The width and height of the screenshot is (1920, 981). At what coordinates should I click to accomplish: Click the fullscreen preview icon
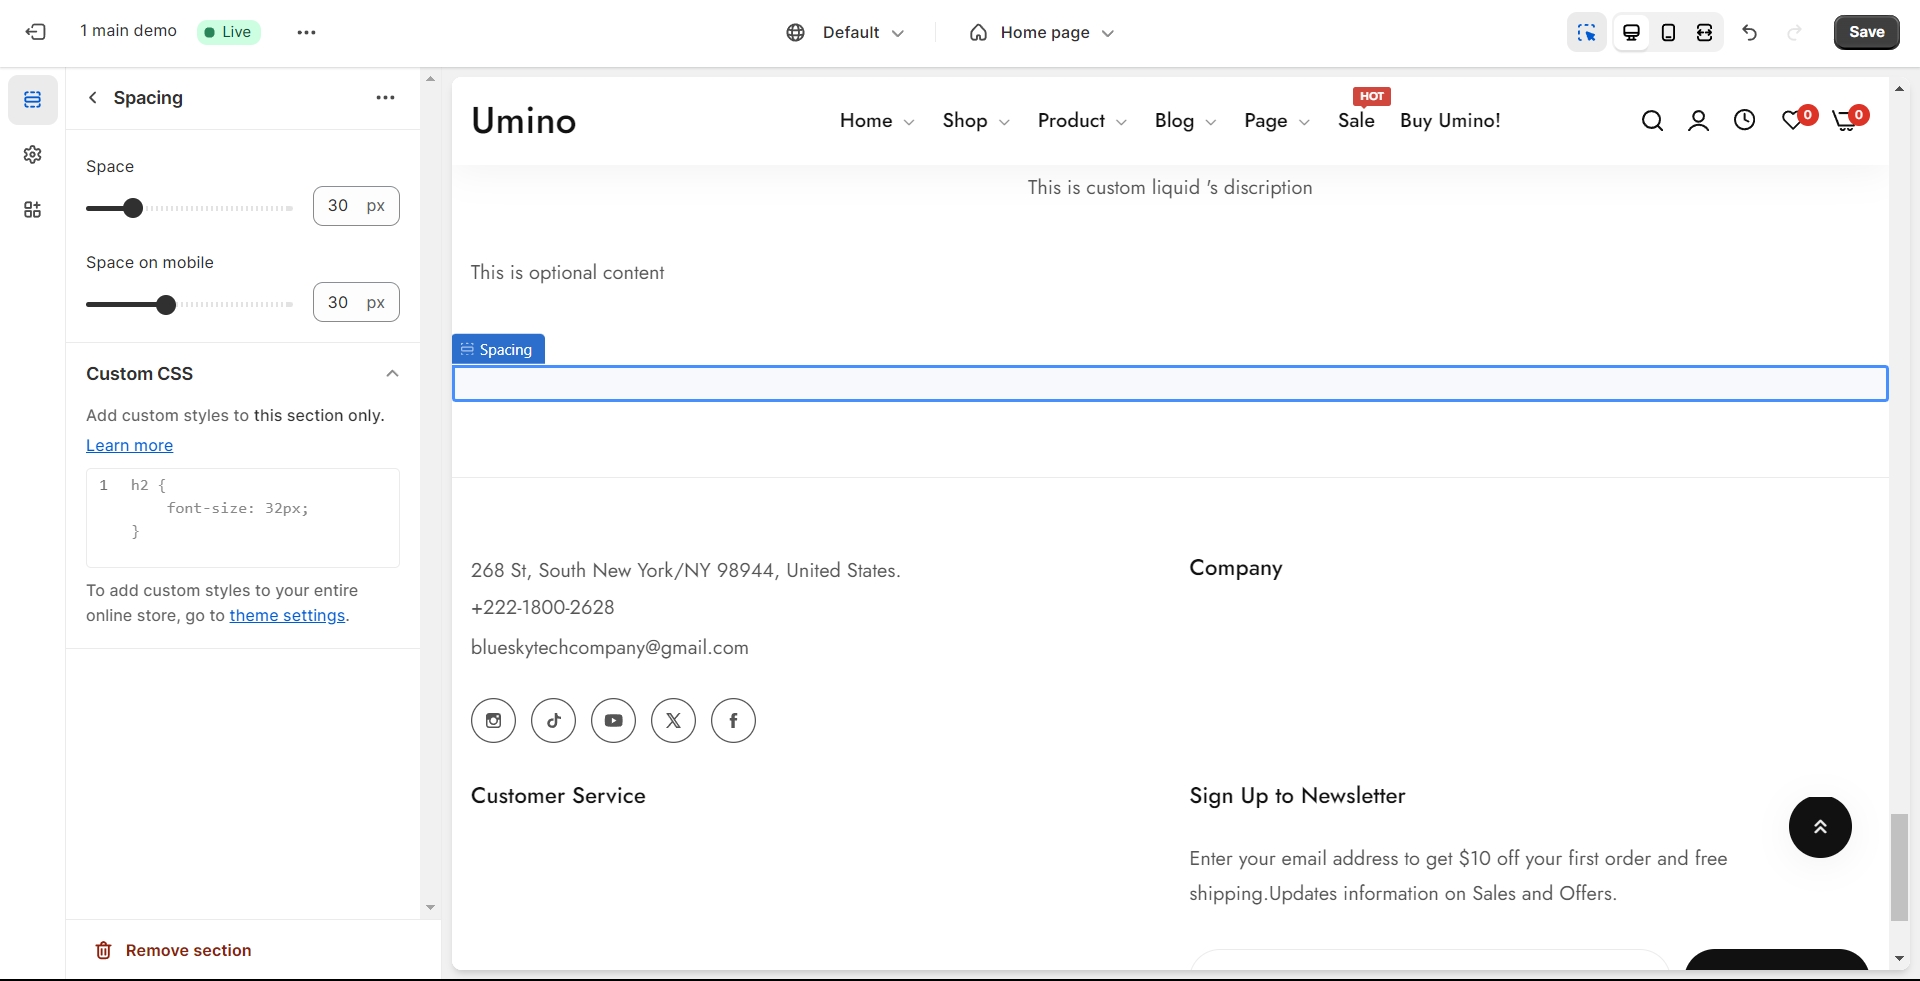1704,33
